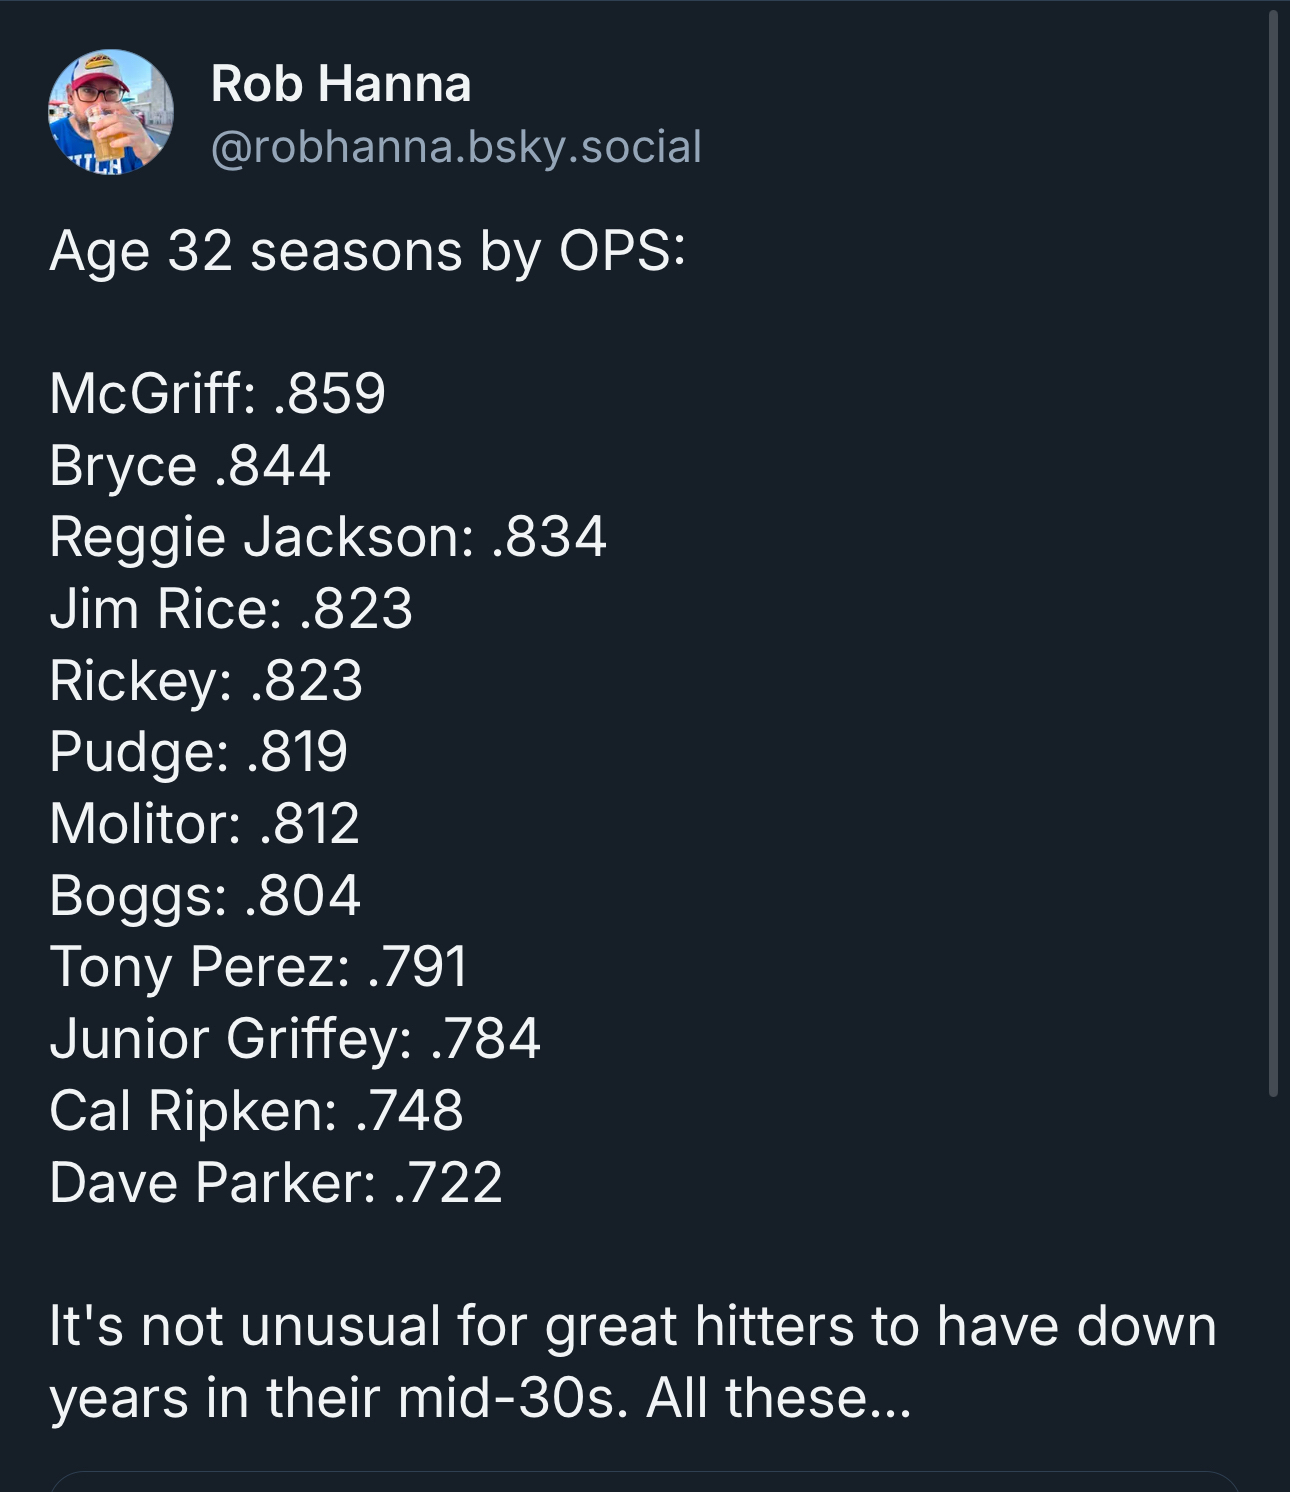The image size is (1290, 1492).
Task: Click the Pudge: .819 line
Action: (198, 751)
